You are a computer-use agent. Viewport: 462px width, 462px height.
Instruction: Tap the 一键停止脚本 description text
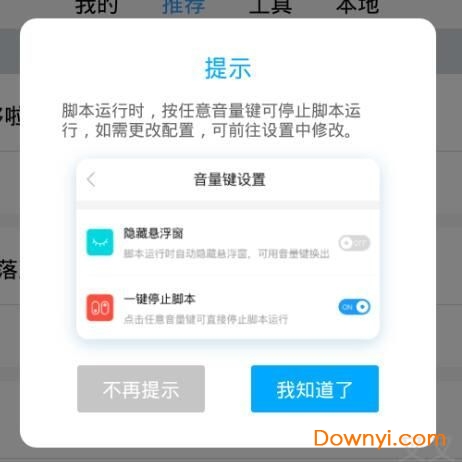[206, 319]
